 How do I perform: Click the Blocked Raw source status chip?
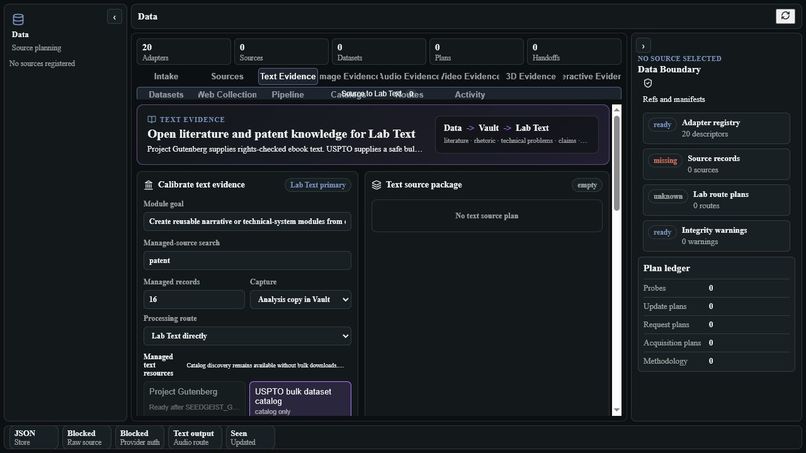[x=86, y=437]
